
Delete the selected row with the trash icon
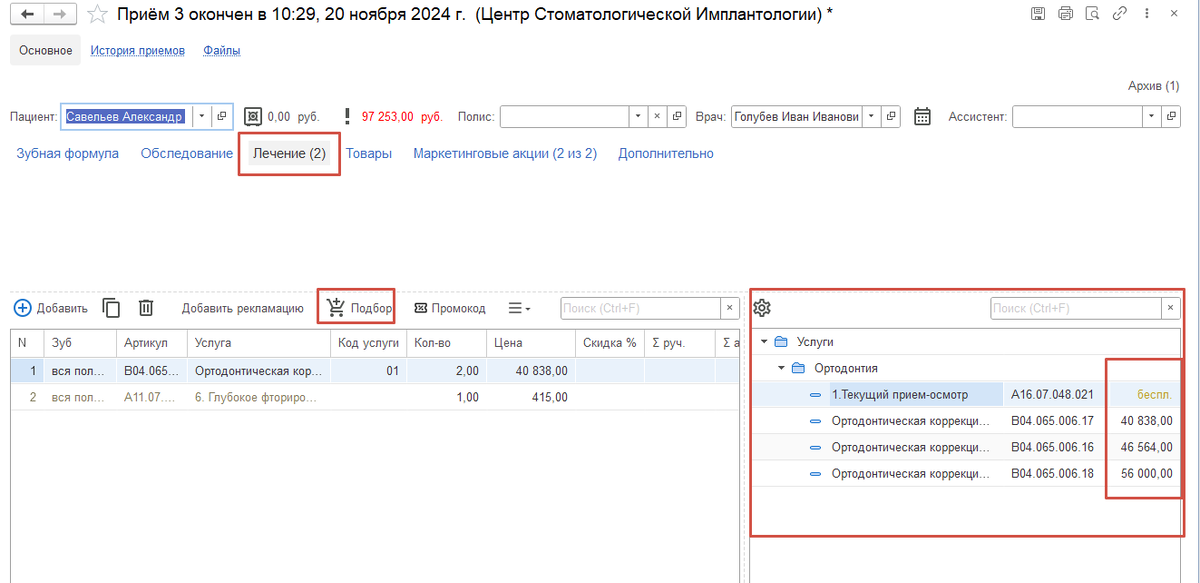pos(146,308)
